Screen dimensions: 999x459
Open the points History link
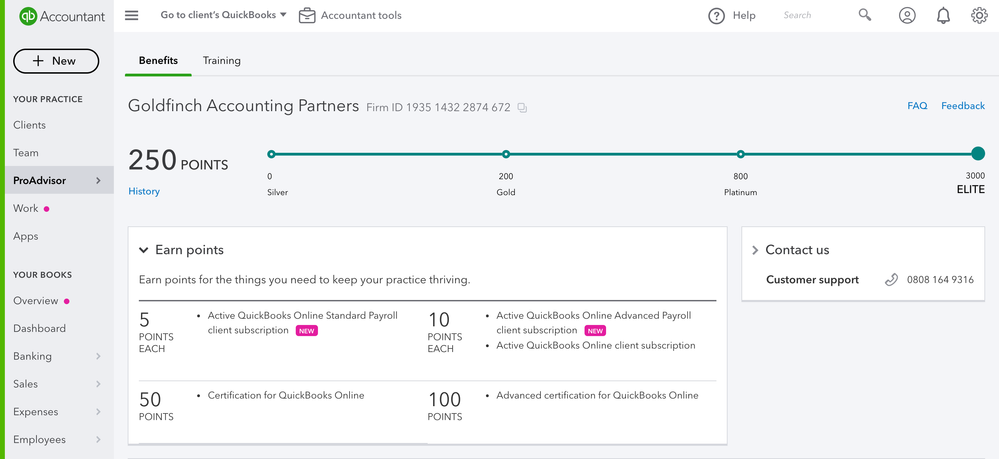click(x=144, y=191)
